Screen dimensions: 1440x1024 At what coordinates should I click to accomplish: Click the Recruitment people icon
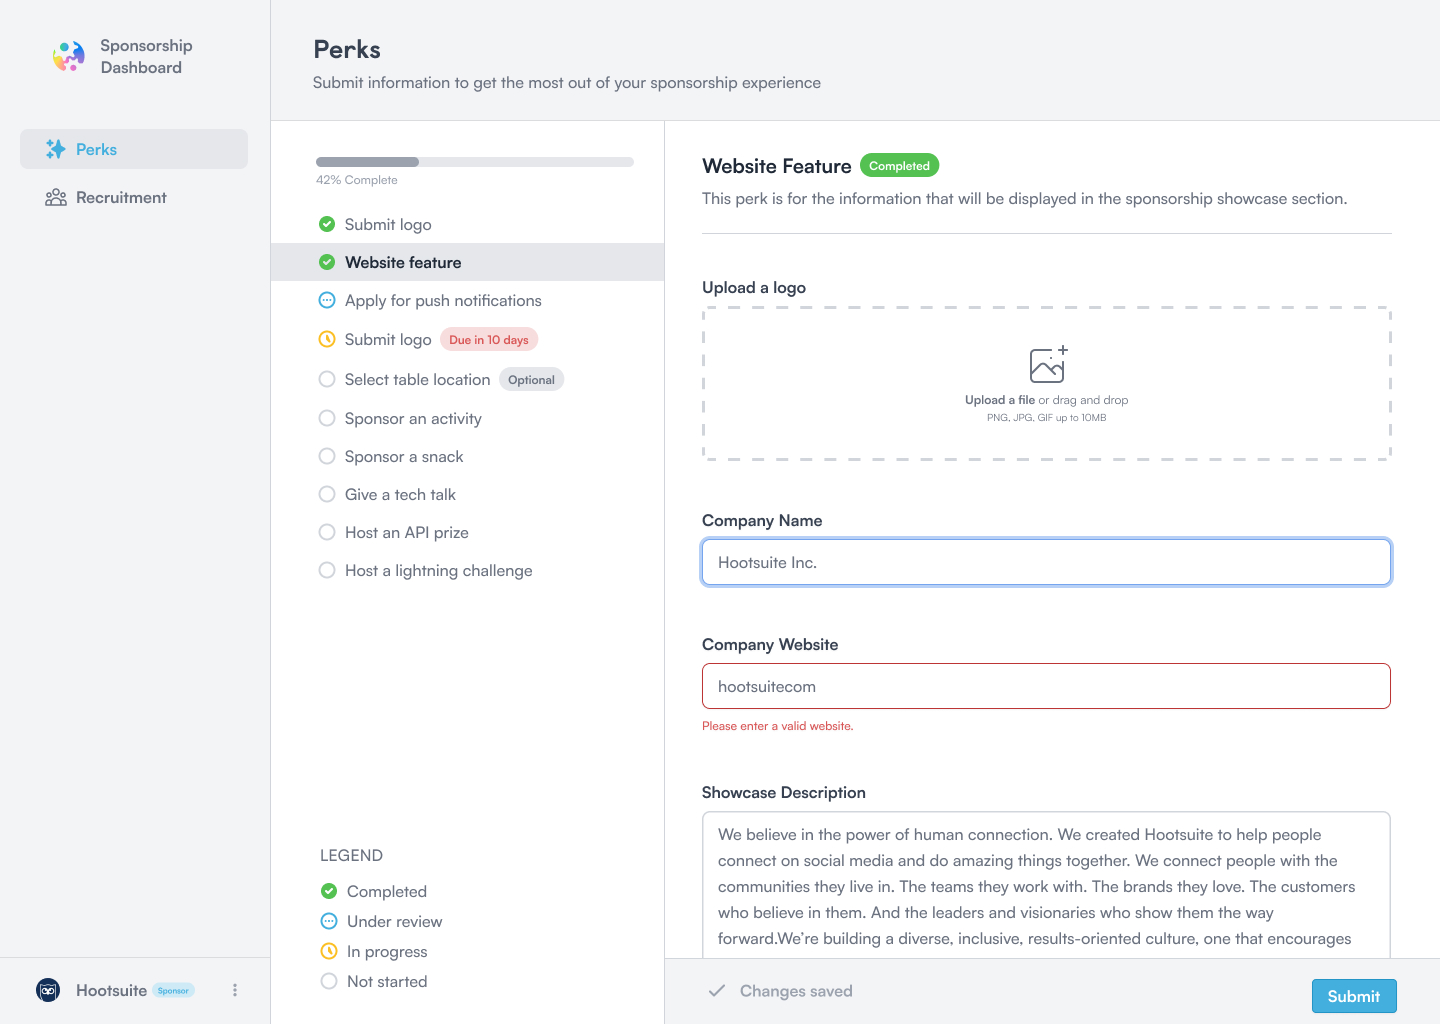coord(56,197)
